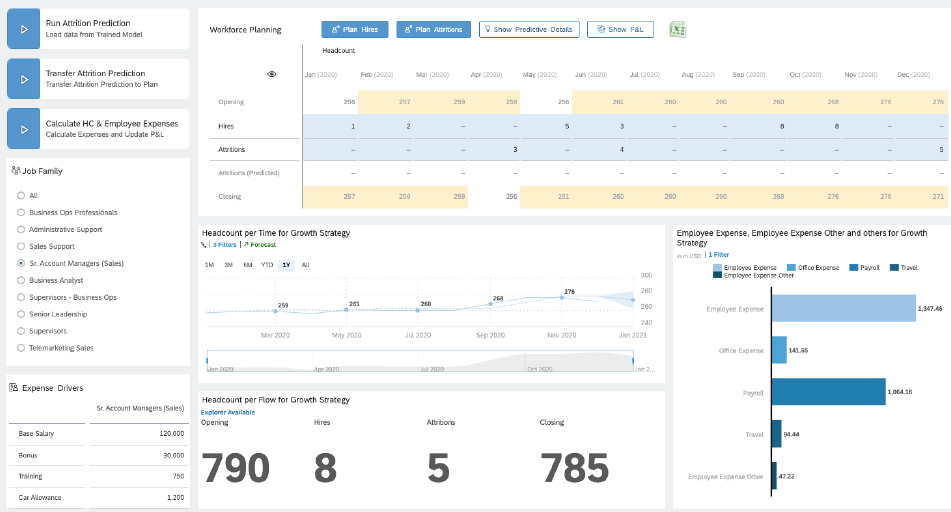Screen dimensions: 951x512
Task: Start Calculate HC & Employee Expenses play icon
Action: pyautogui.click(x=22, y=129)
